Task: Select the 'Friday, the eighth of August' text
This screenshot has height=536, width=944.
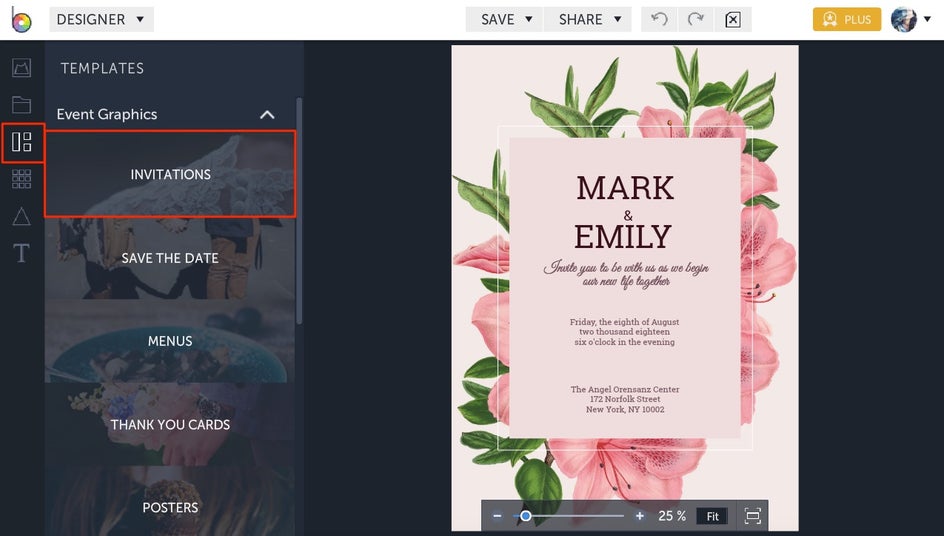Action: tap(624, 332)
